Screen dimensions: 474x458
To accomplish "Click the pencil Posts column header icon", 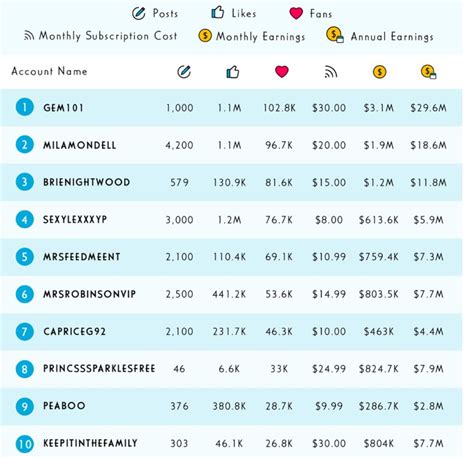I will pos(184,72).
